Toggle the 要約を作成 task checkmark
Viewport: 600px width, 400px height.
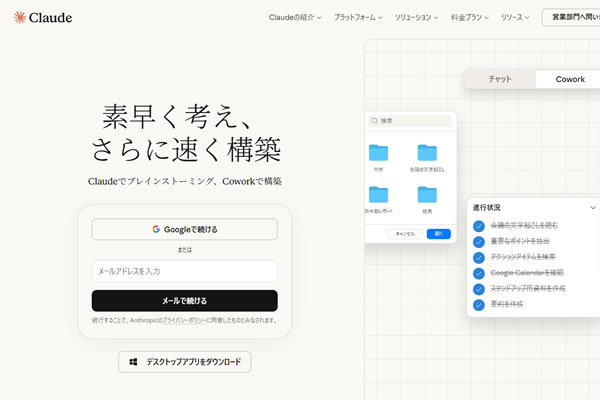click(479, 304)
